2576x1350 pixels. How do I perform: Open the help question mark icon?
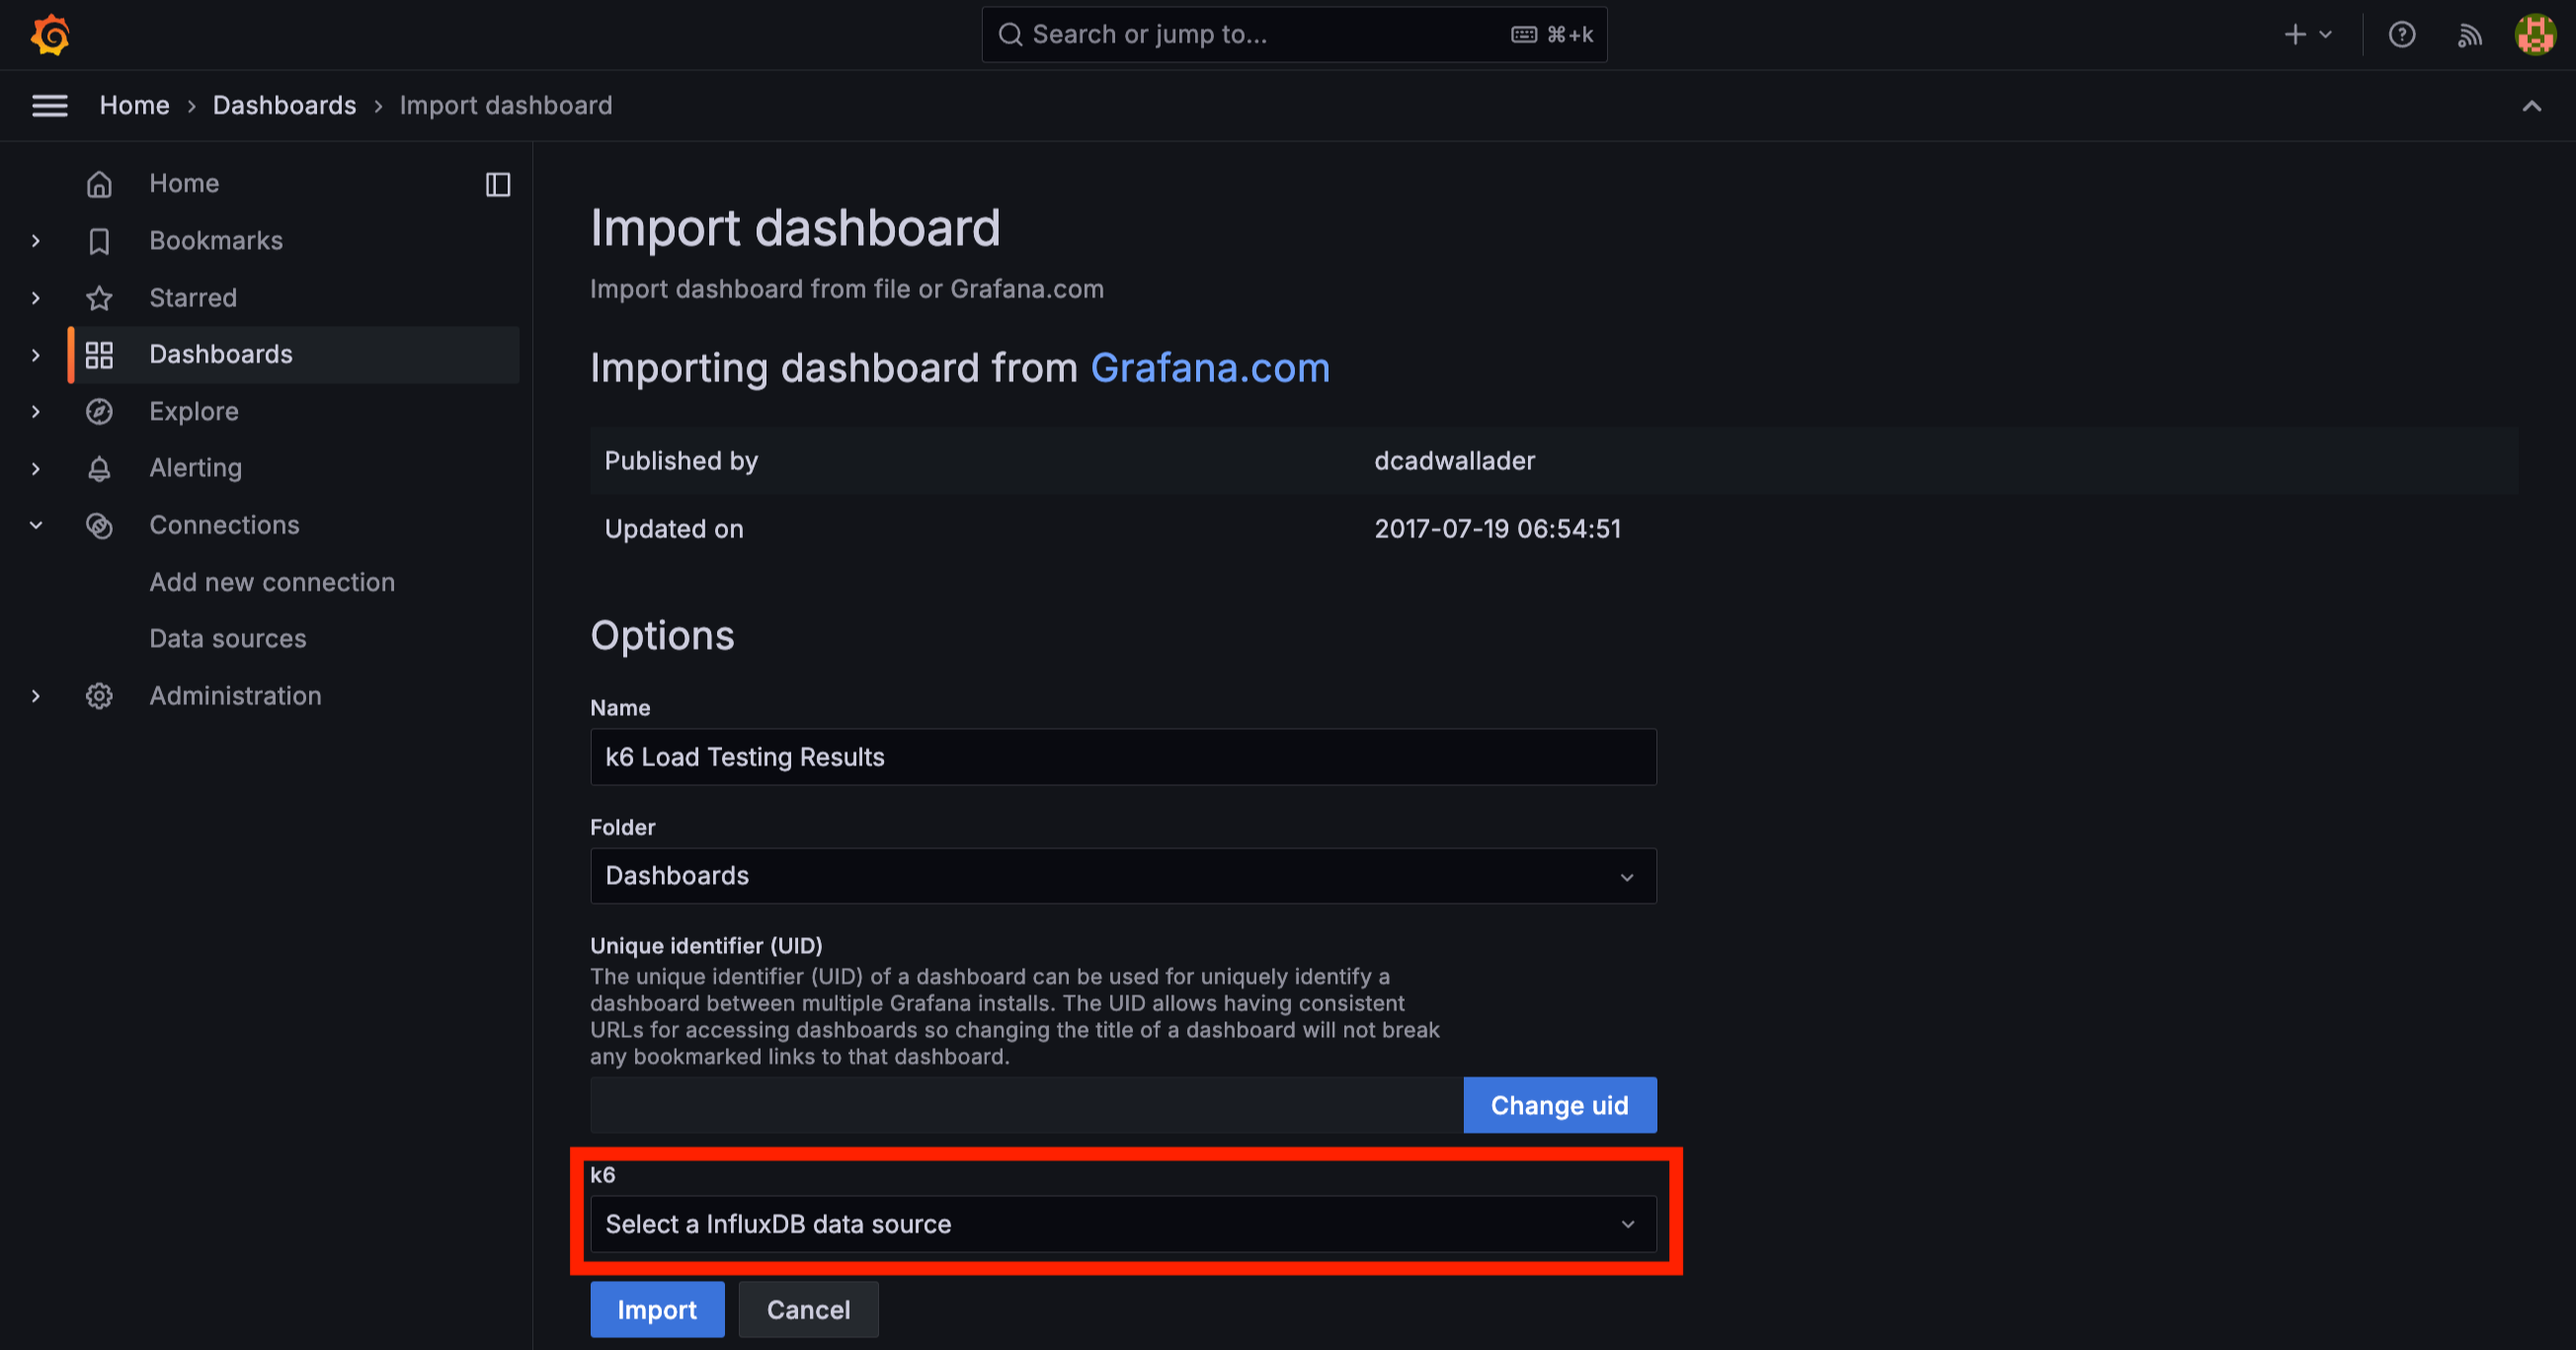point(2402,35)
